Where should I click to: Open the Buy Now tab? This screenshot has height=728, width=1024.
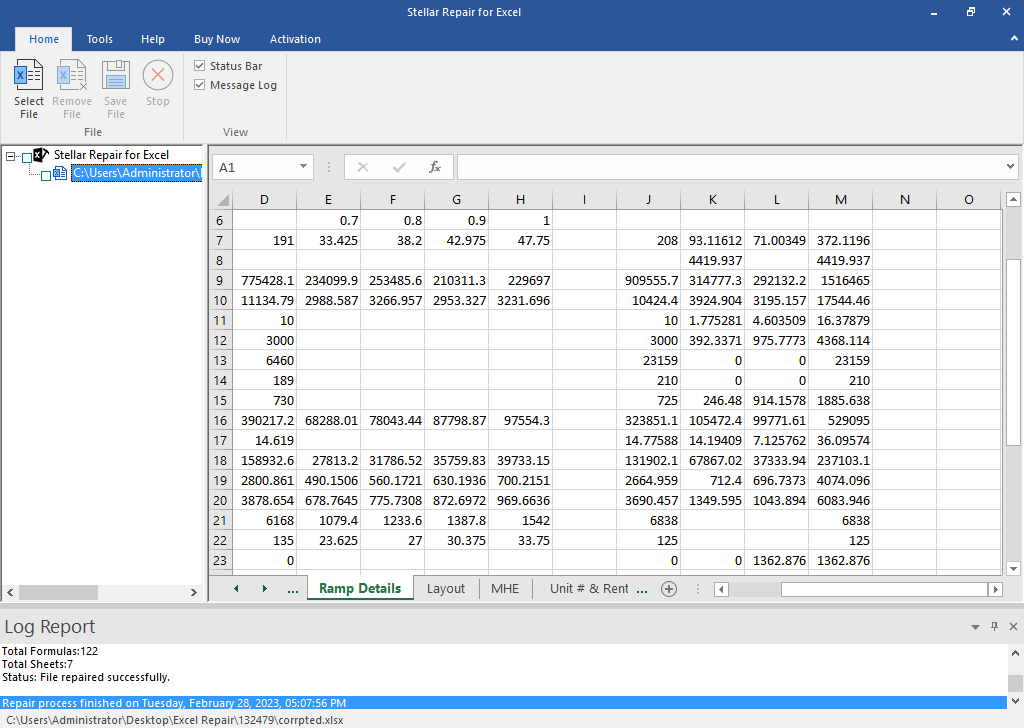tap(217, 39)
